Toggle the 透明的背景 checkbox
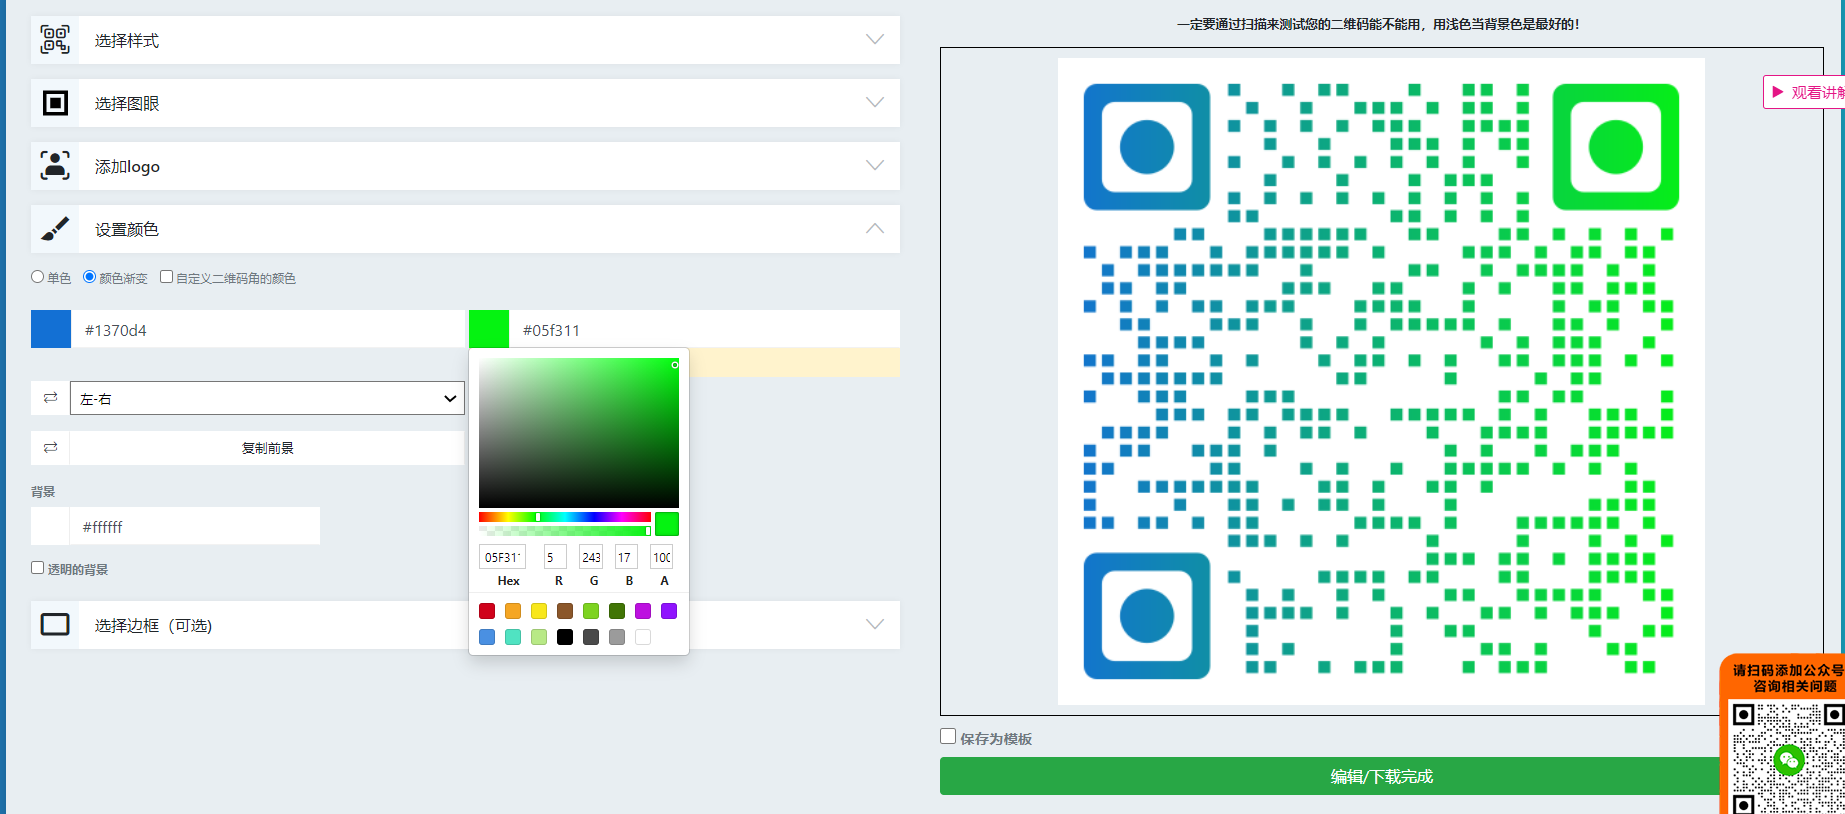 click(x=37, y=568)
